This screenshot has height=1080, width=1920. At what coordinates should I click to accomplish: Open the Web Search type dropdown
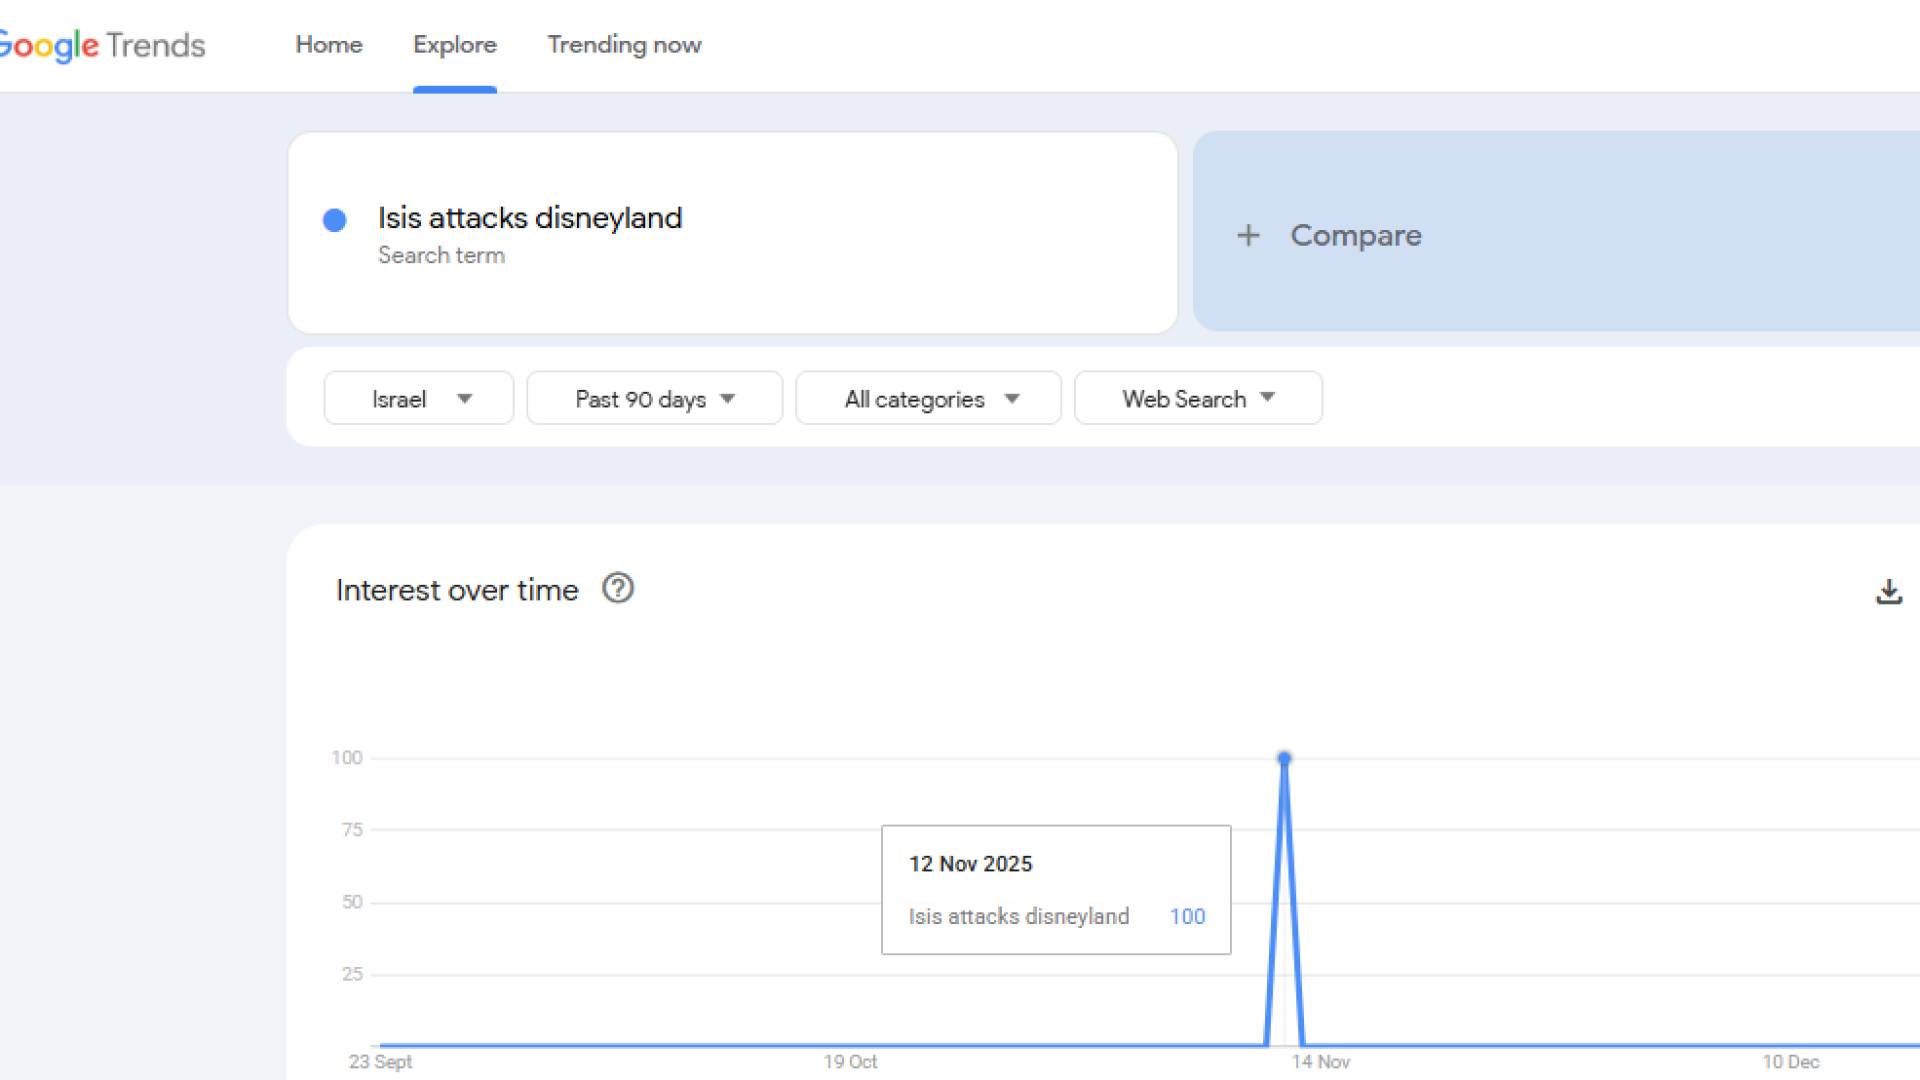coord(1198,398)
